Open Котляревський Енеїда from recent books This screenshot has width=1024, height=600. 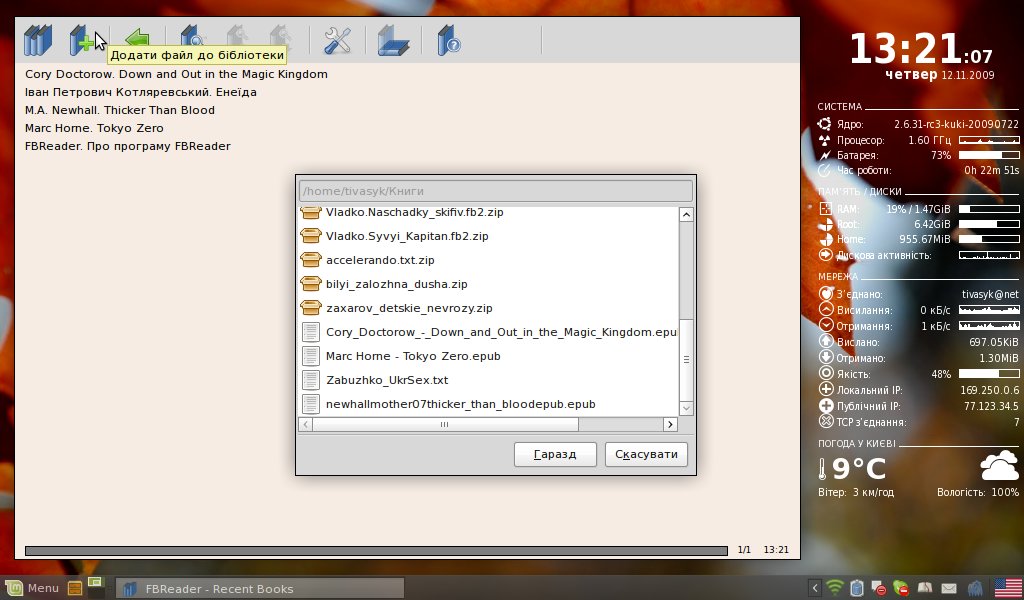pos(140,92)
